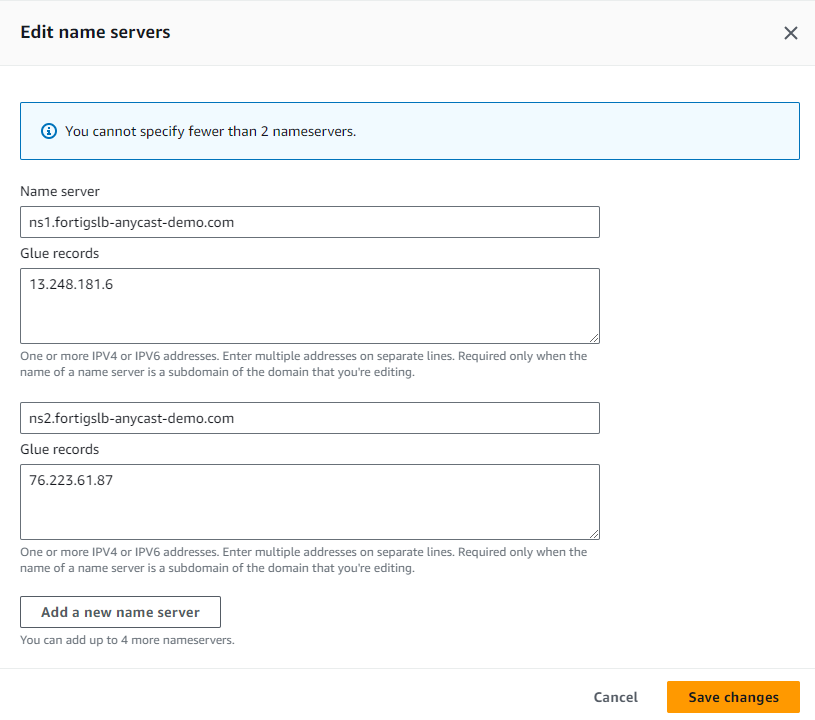The height and width of the screenshot is (720, 815).
Task: Click the glue records box containing 76.223.61.87
Action: pyautogui.click(x=310, y=501)
